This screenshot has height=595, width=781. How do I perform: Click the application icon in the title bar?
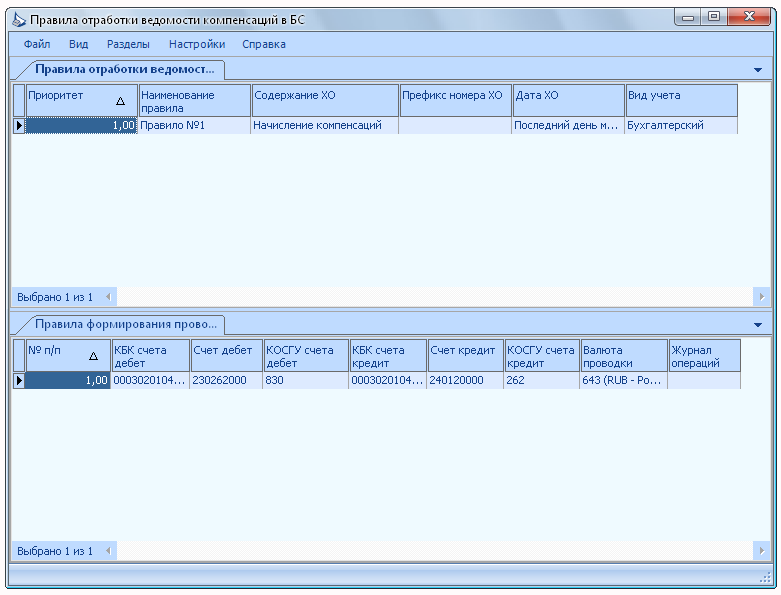coord(19,20)
